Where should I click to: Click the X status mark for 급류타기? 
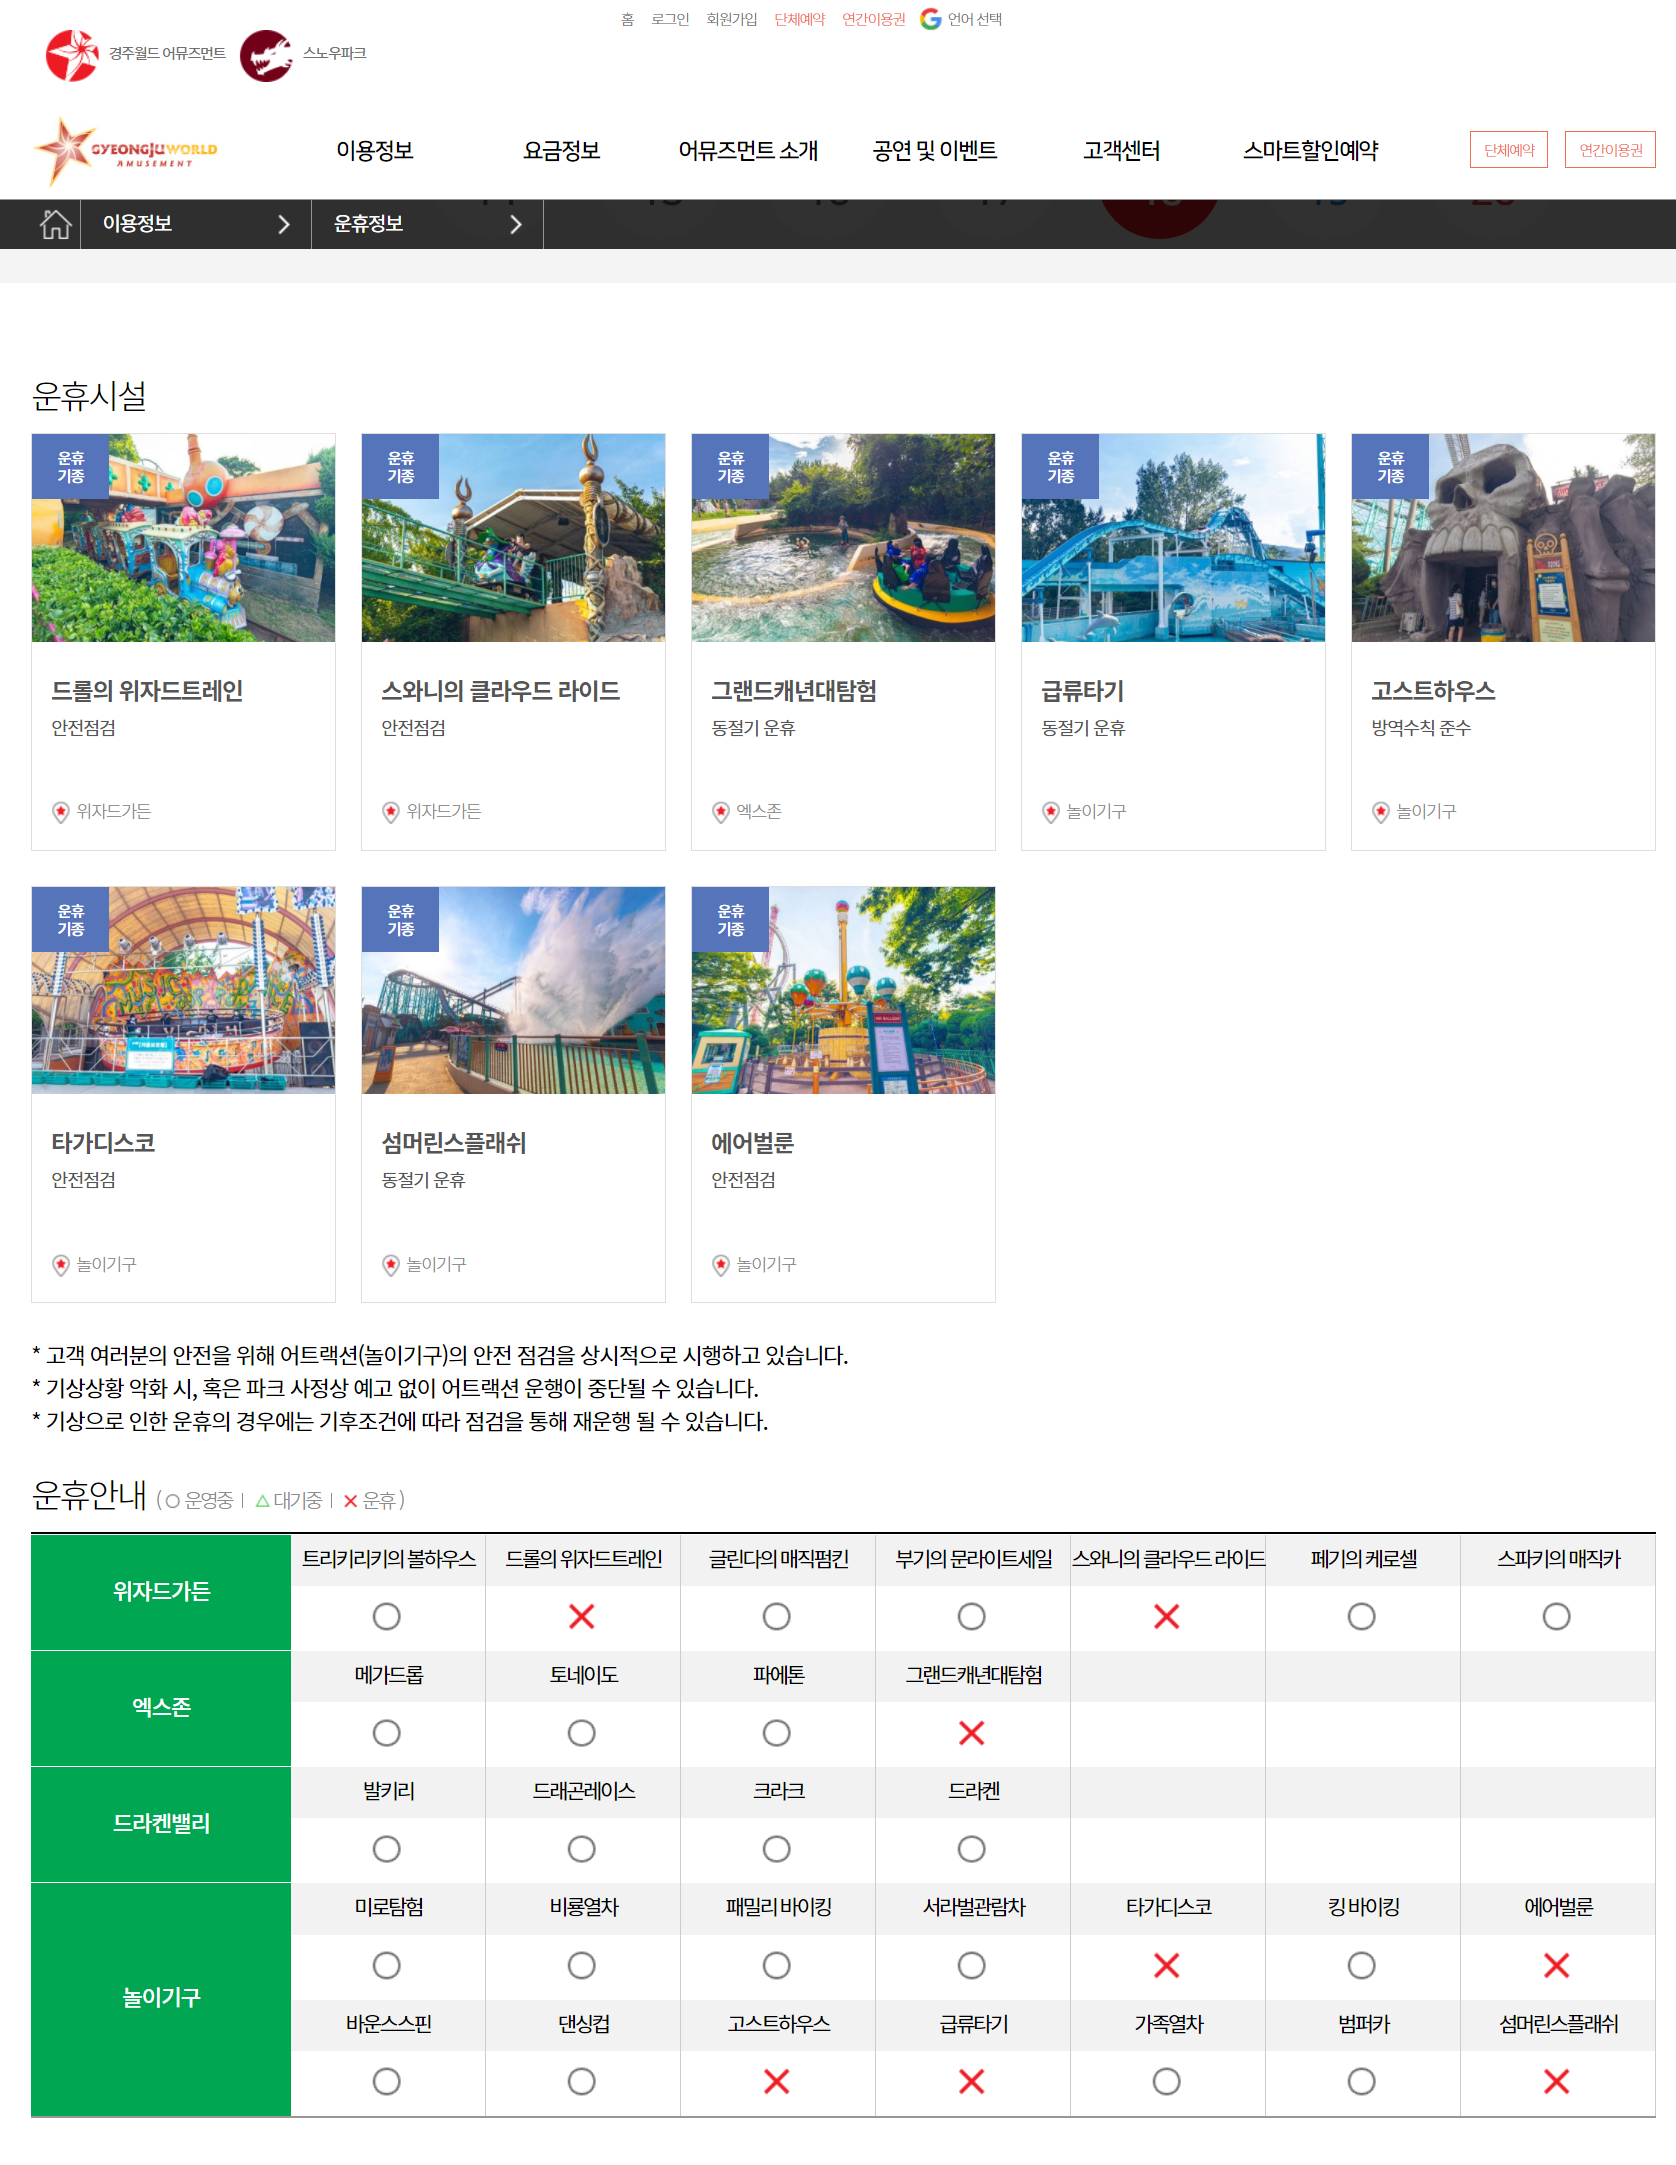[x=972, y=2082]
